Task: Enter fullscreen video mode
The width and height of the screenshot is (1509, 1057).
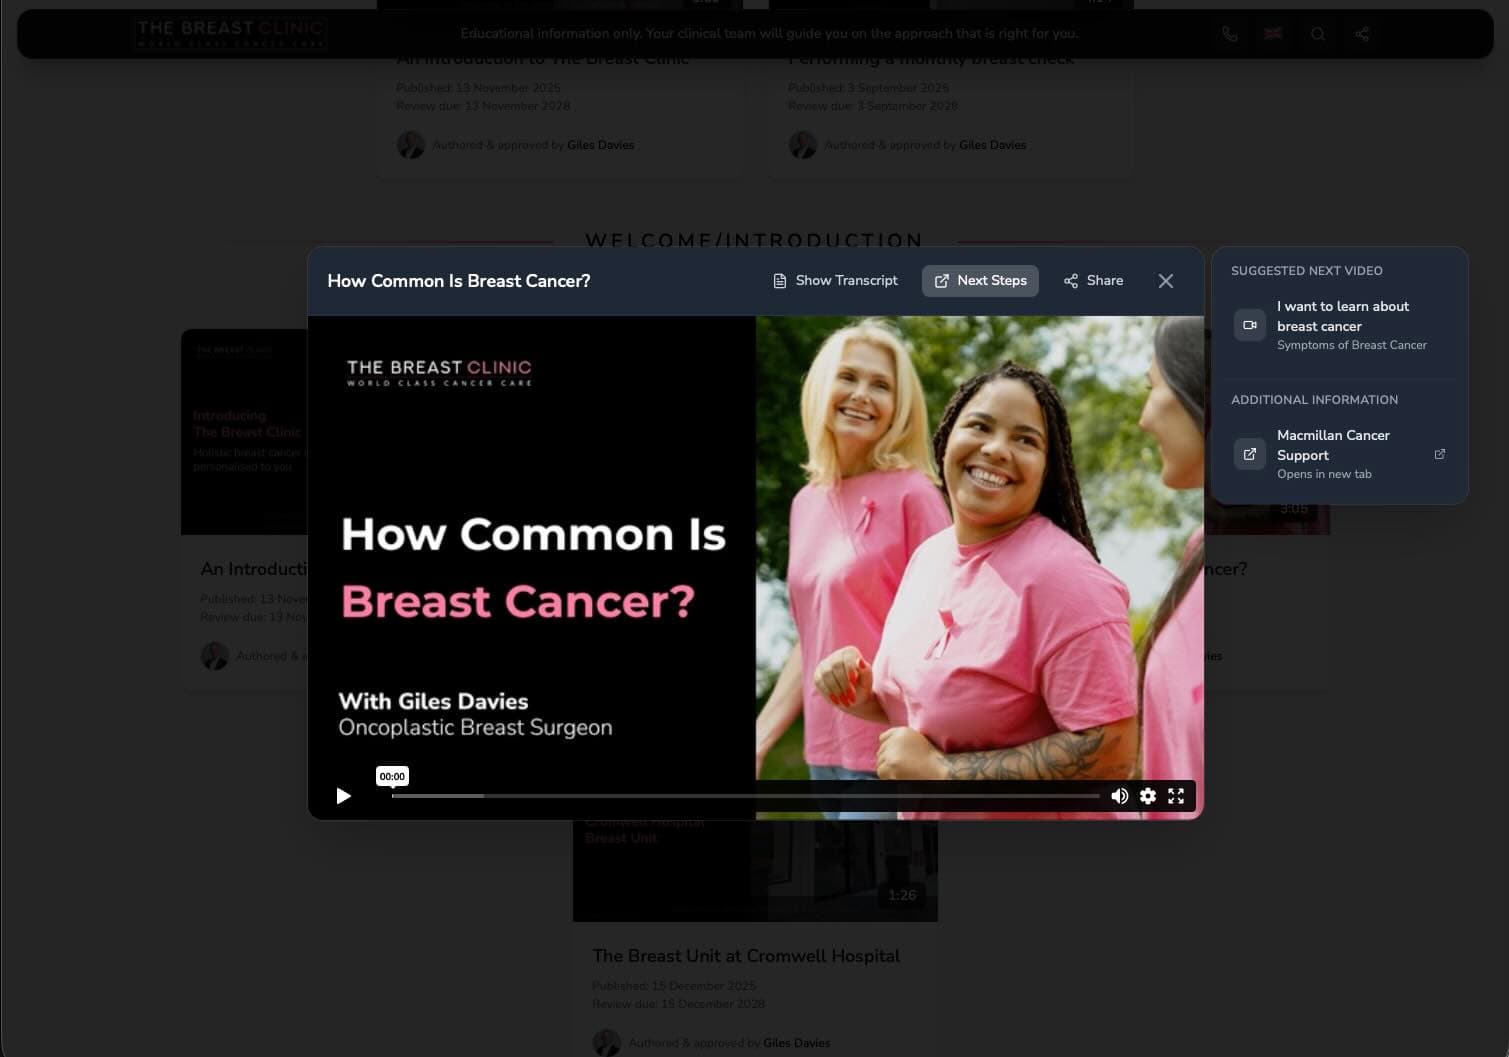Action: click(1176, 796)
